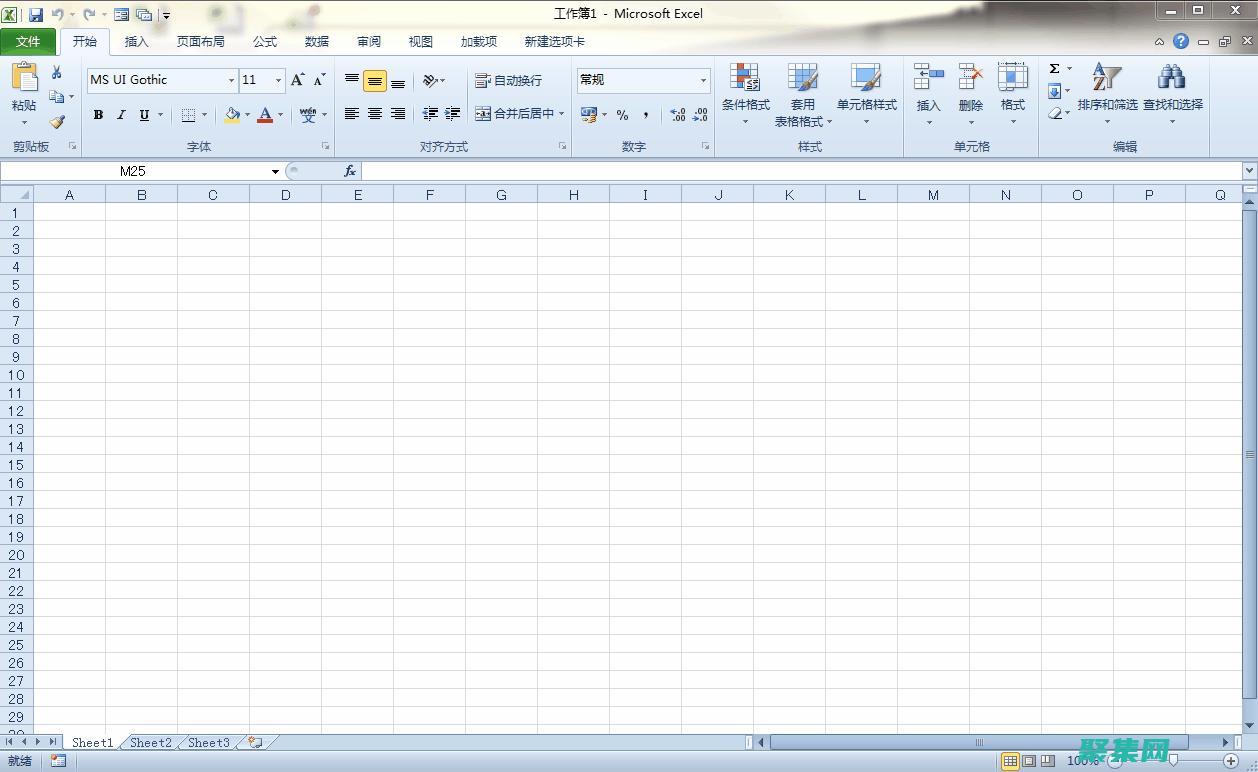Open the Conditional Formatting icon
The width and height of the screenshot is (1258, 772).
tap(745, 78)
